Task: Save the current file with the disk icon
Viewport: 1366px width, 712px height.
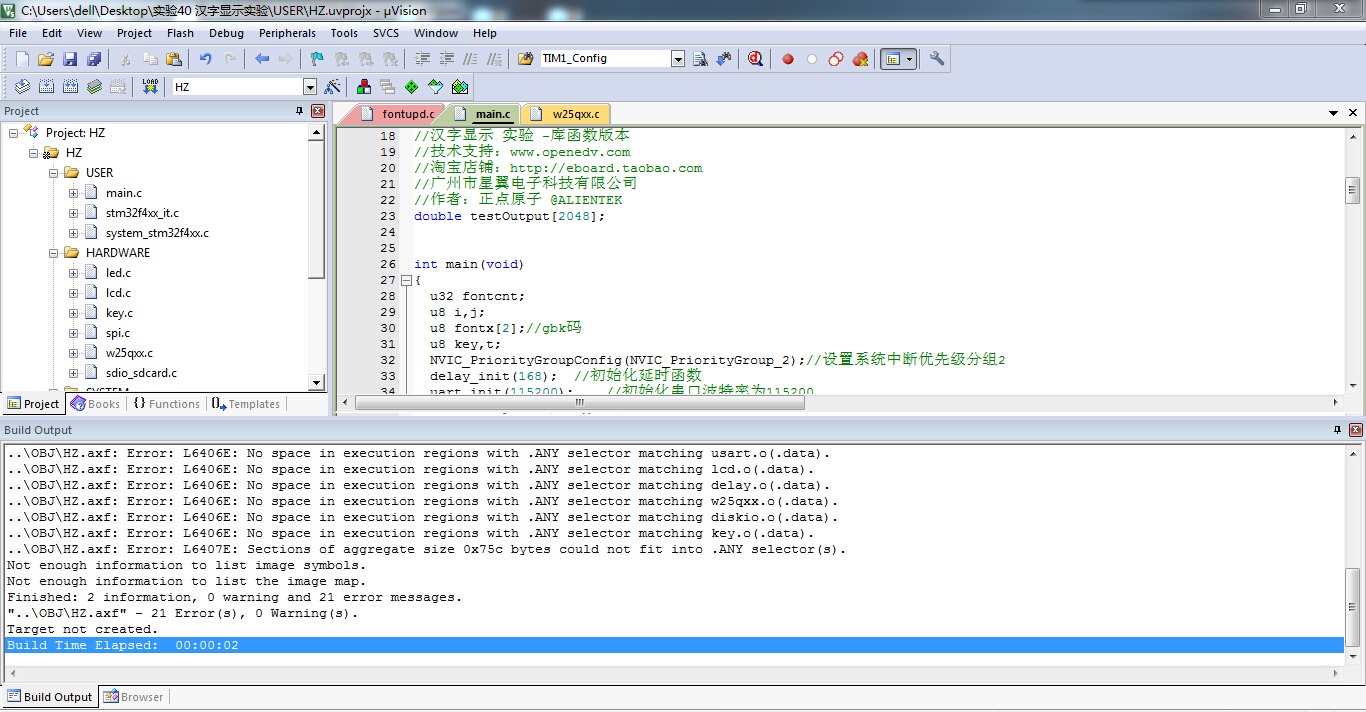Action: tap(70, 59)
